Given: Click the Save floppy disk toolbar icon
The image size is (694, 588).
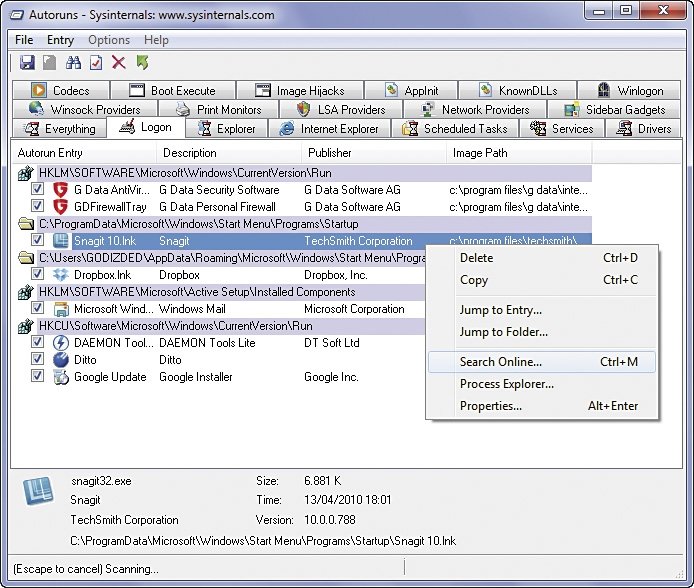Looking at the screenshot, I should tap(27, 62).
